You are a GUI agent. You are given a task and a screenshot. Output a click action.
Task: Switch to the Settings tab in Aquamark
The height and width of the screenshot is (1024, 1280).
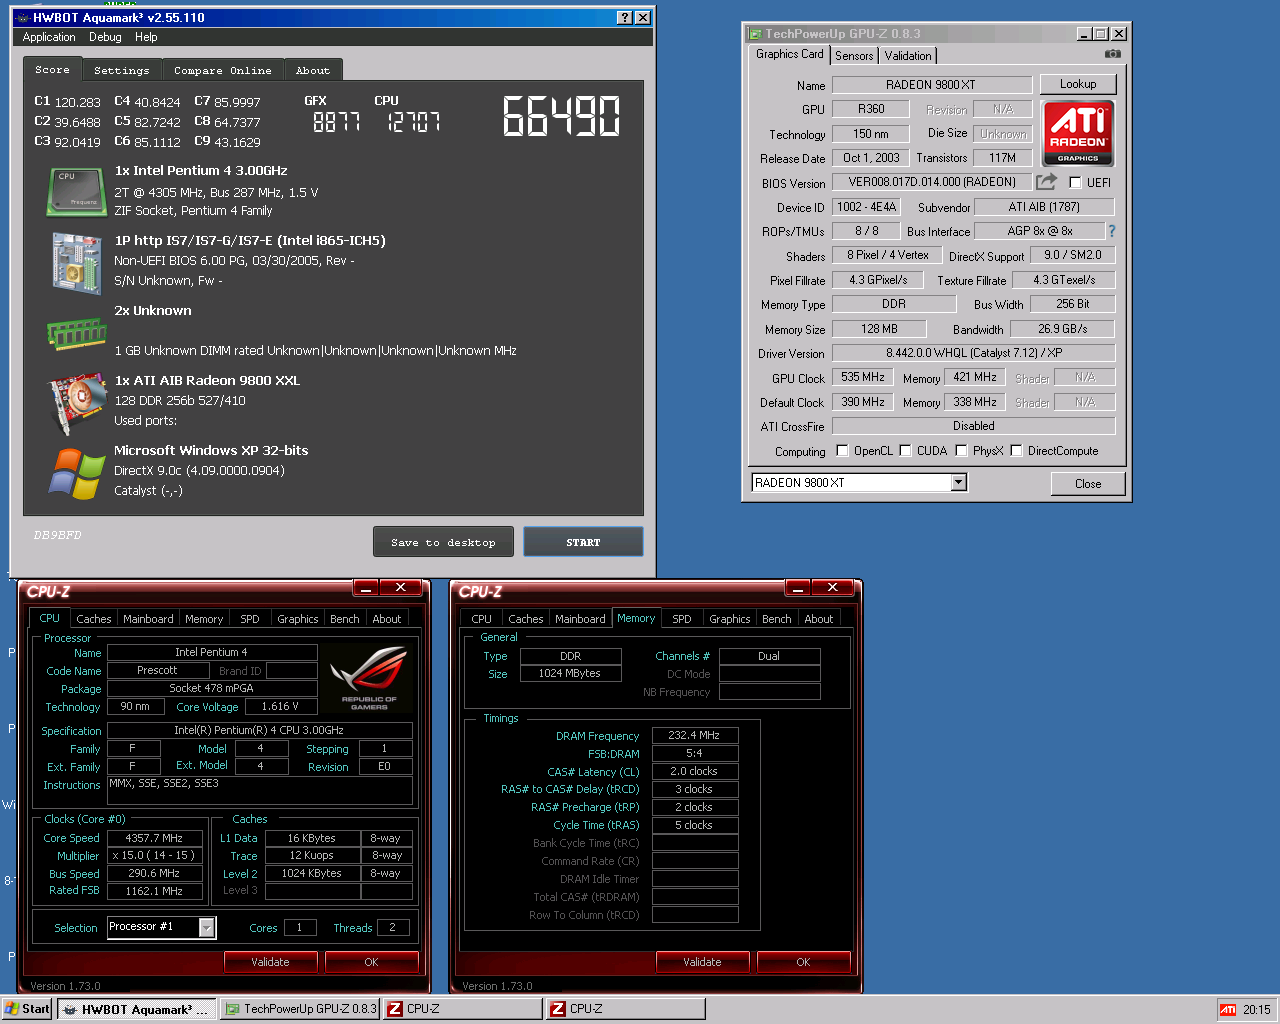click(x=122, y=70)
